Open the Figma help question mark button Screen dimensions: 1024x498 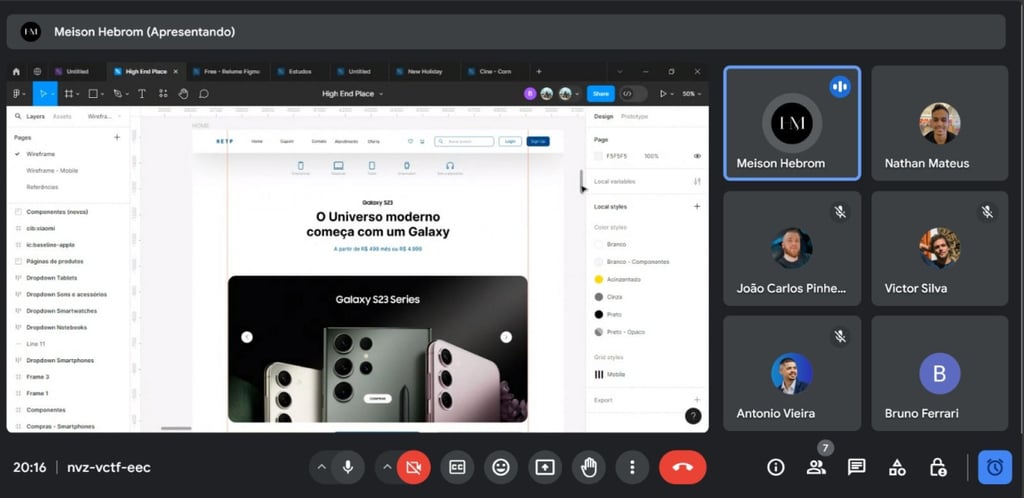point(693,416)
